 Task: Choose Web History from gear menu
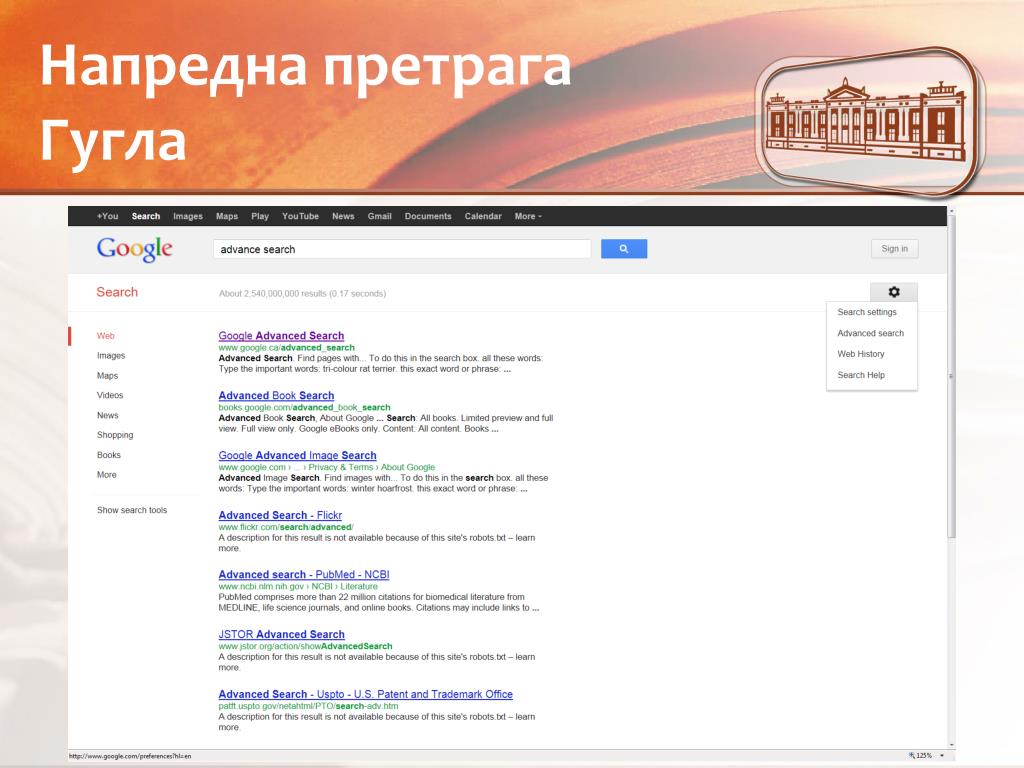pos(861,354)
